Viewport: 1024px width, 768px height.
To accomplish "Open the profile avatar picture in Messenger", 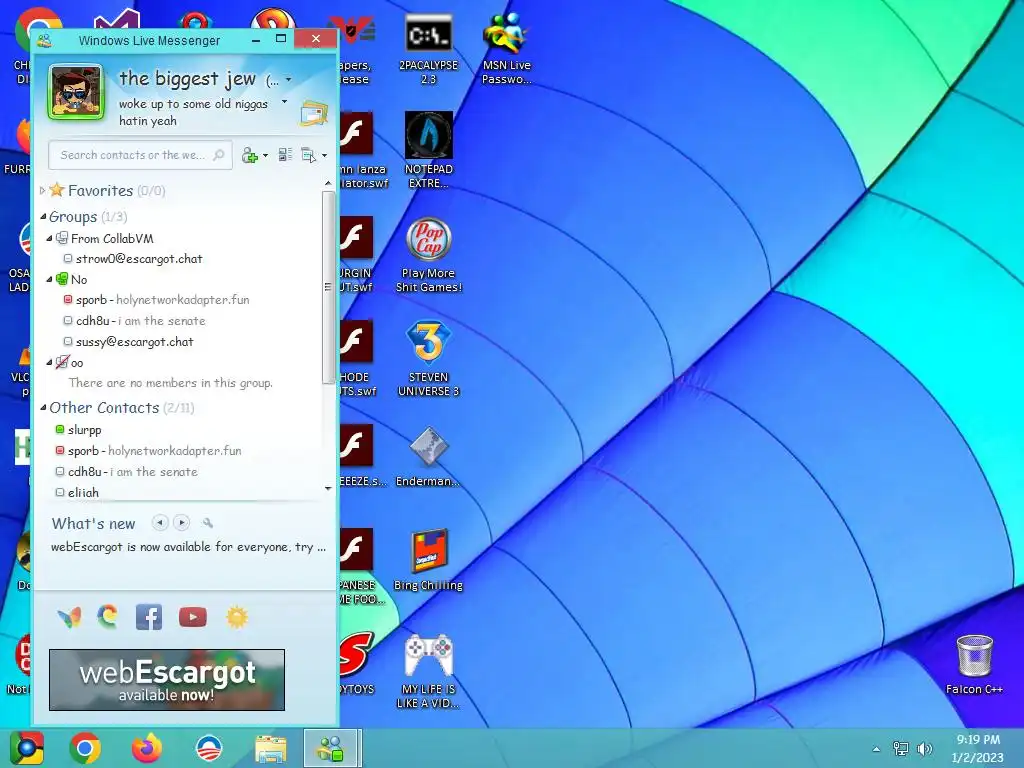I will (76, 92).
